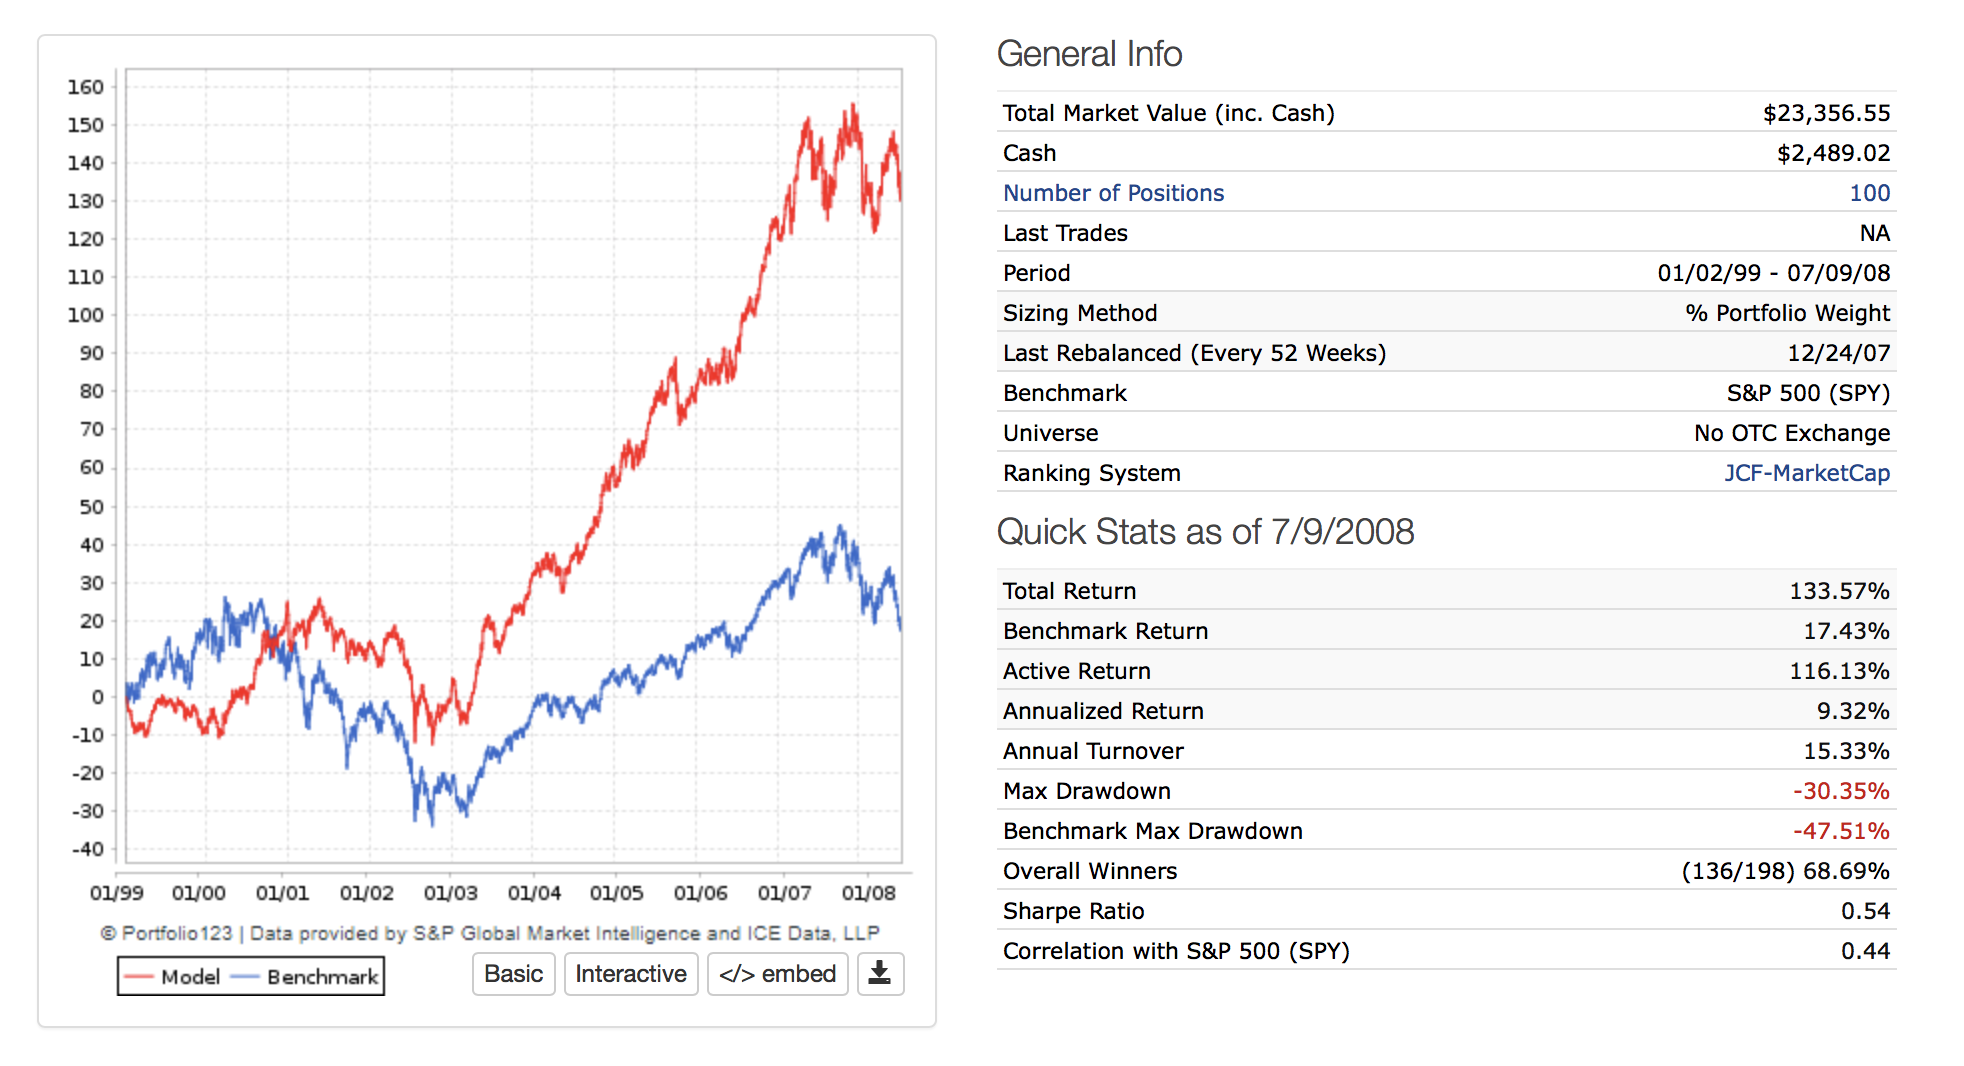Click the Quick Stats as of 7/9/2008 heading

point(1205,532)
